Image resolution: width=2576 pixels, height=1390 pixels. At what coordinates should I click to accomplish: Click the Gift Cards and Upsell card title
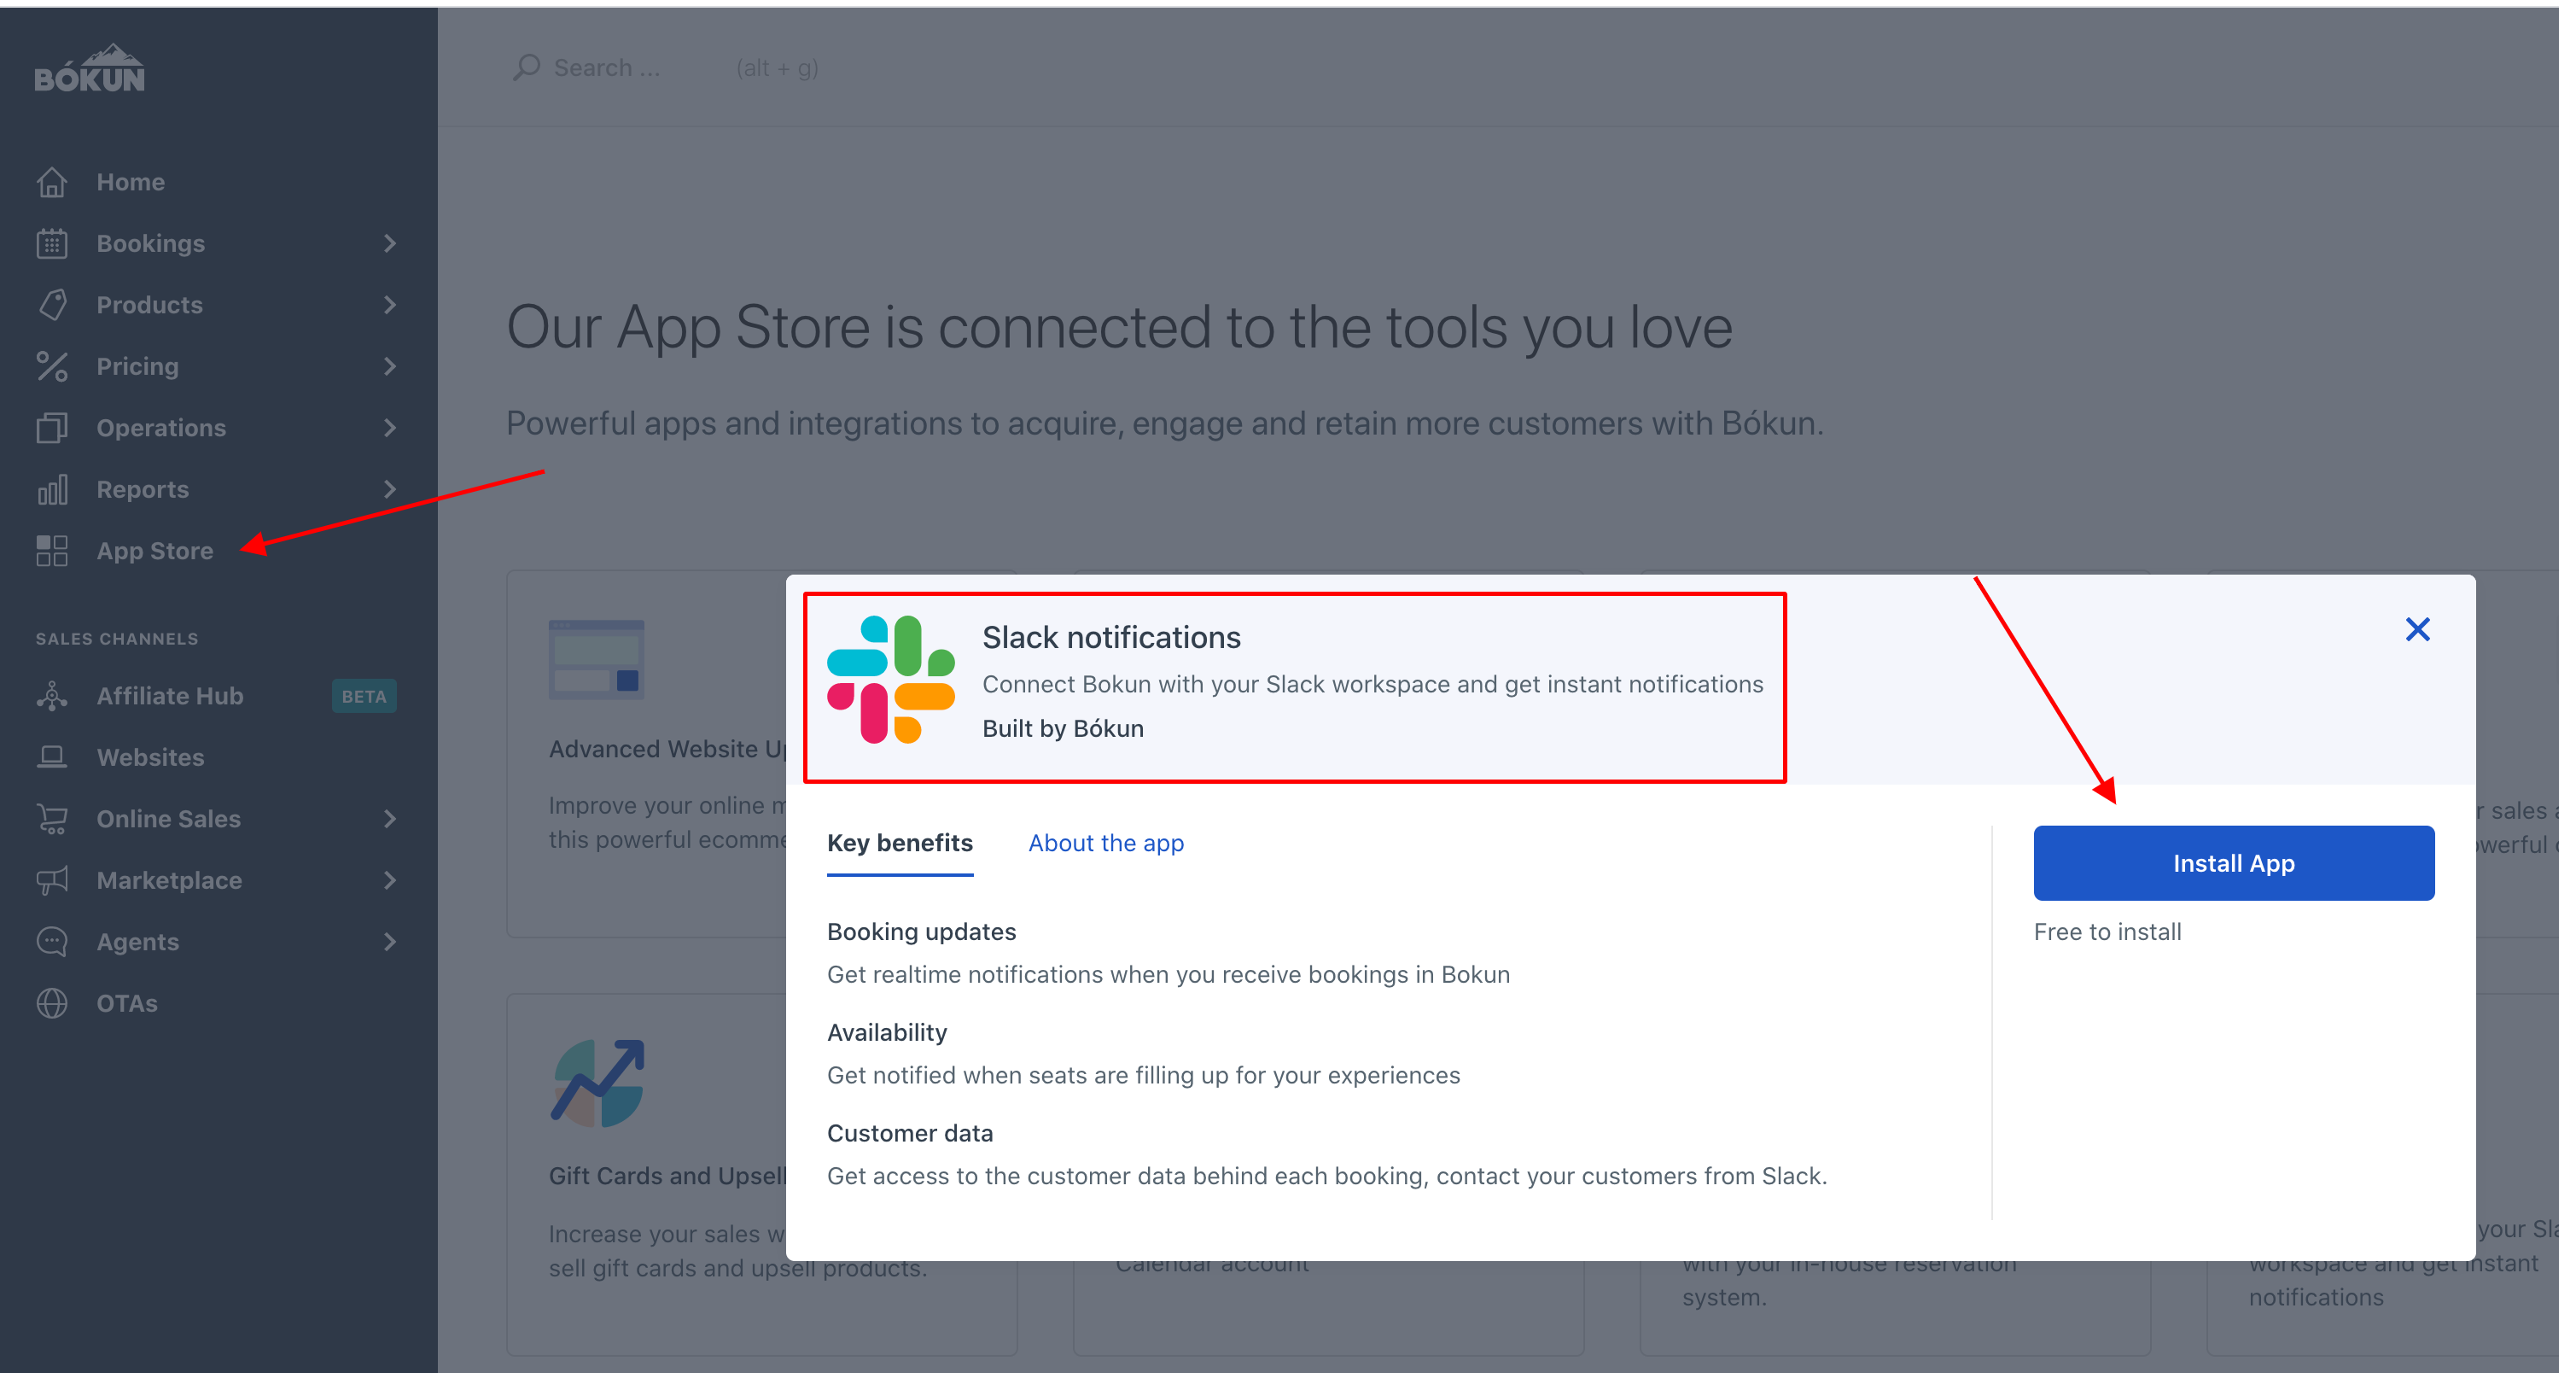(x=671, y=1183)
